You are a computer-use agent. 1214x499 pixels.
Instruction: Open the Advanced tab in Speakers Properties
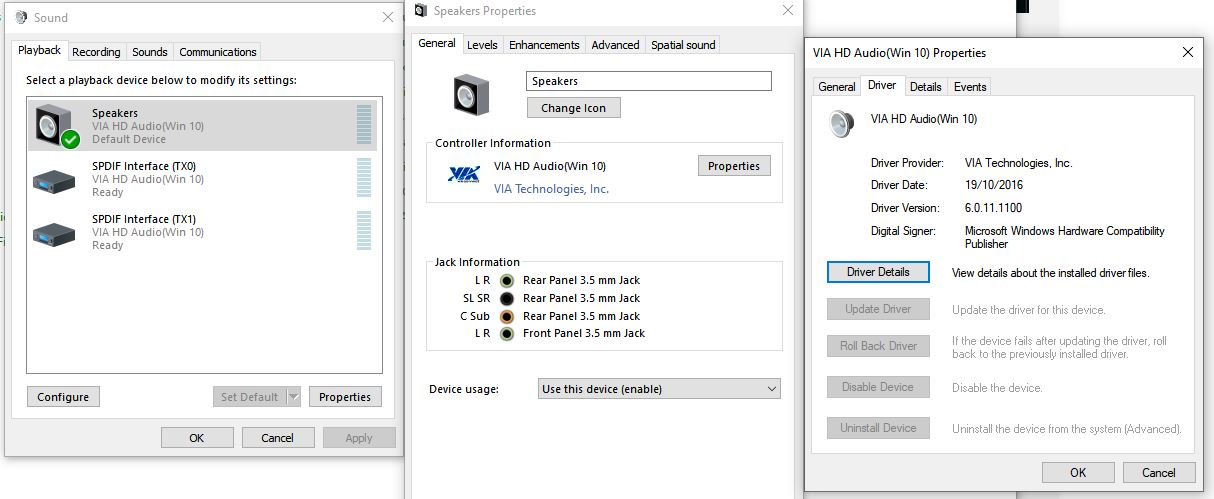coord(615,45)
